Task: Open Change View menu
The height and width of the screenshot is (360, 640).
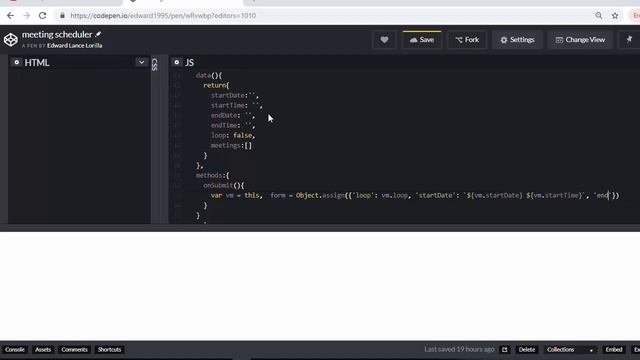Action: pyautogui.click(x=580, y=40)
